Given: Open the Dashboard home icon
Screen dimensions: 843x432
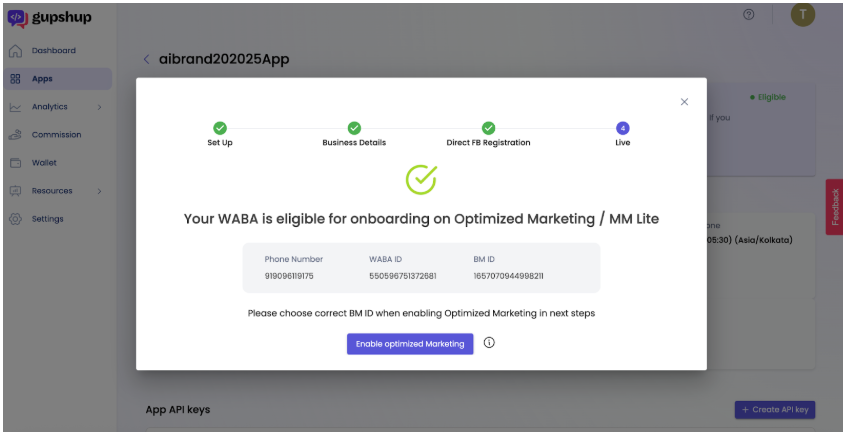Looking at the screenshot, I should pos(16,51).
